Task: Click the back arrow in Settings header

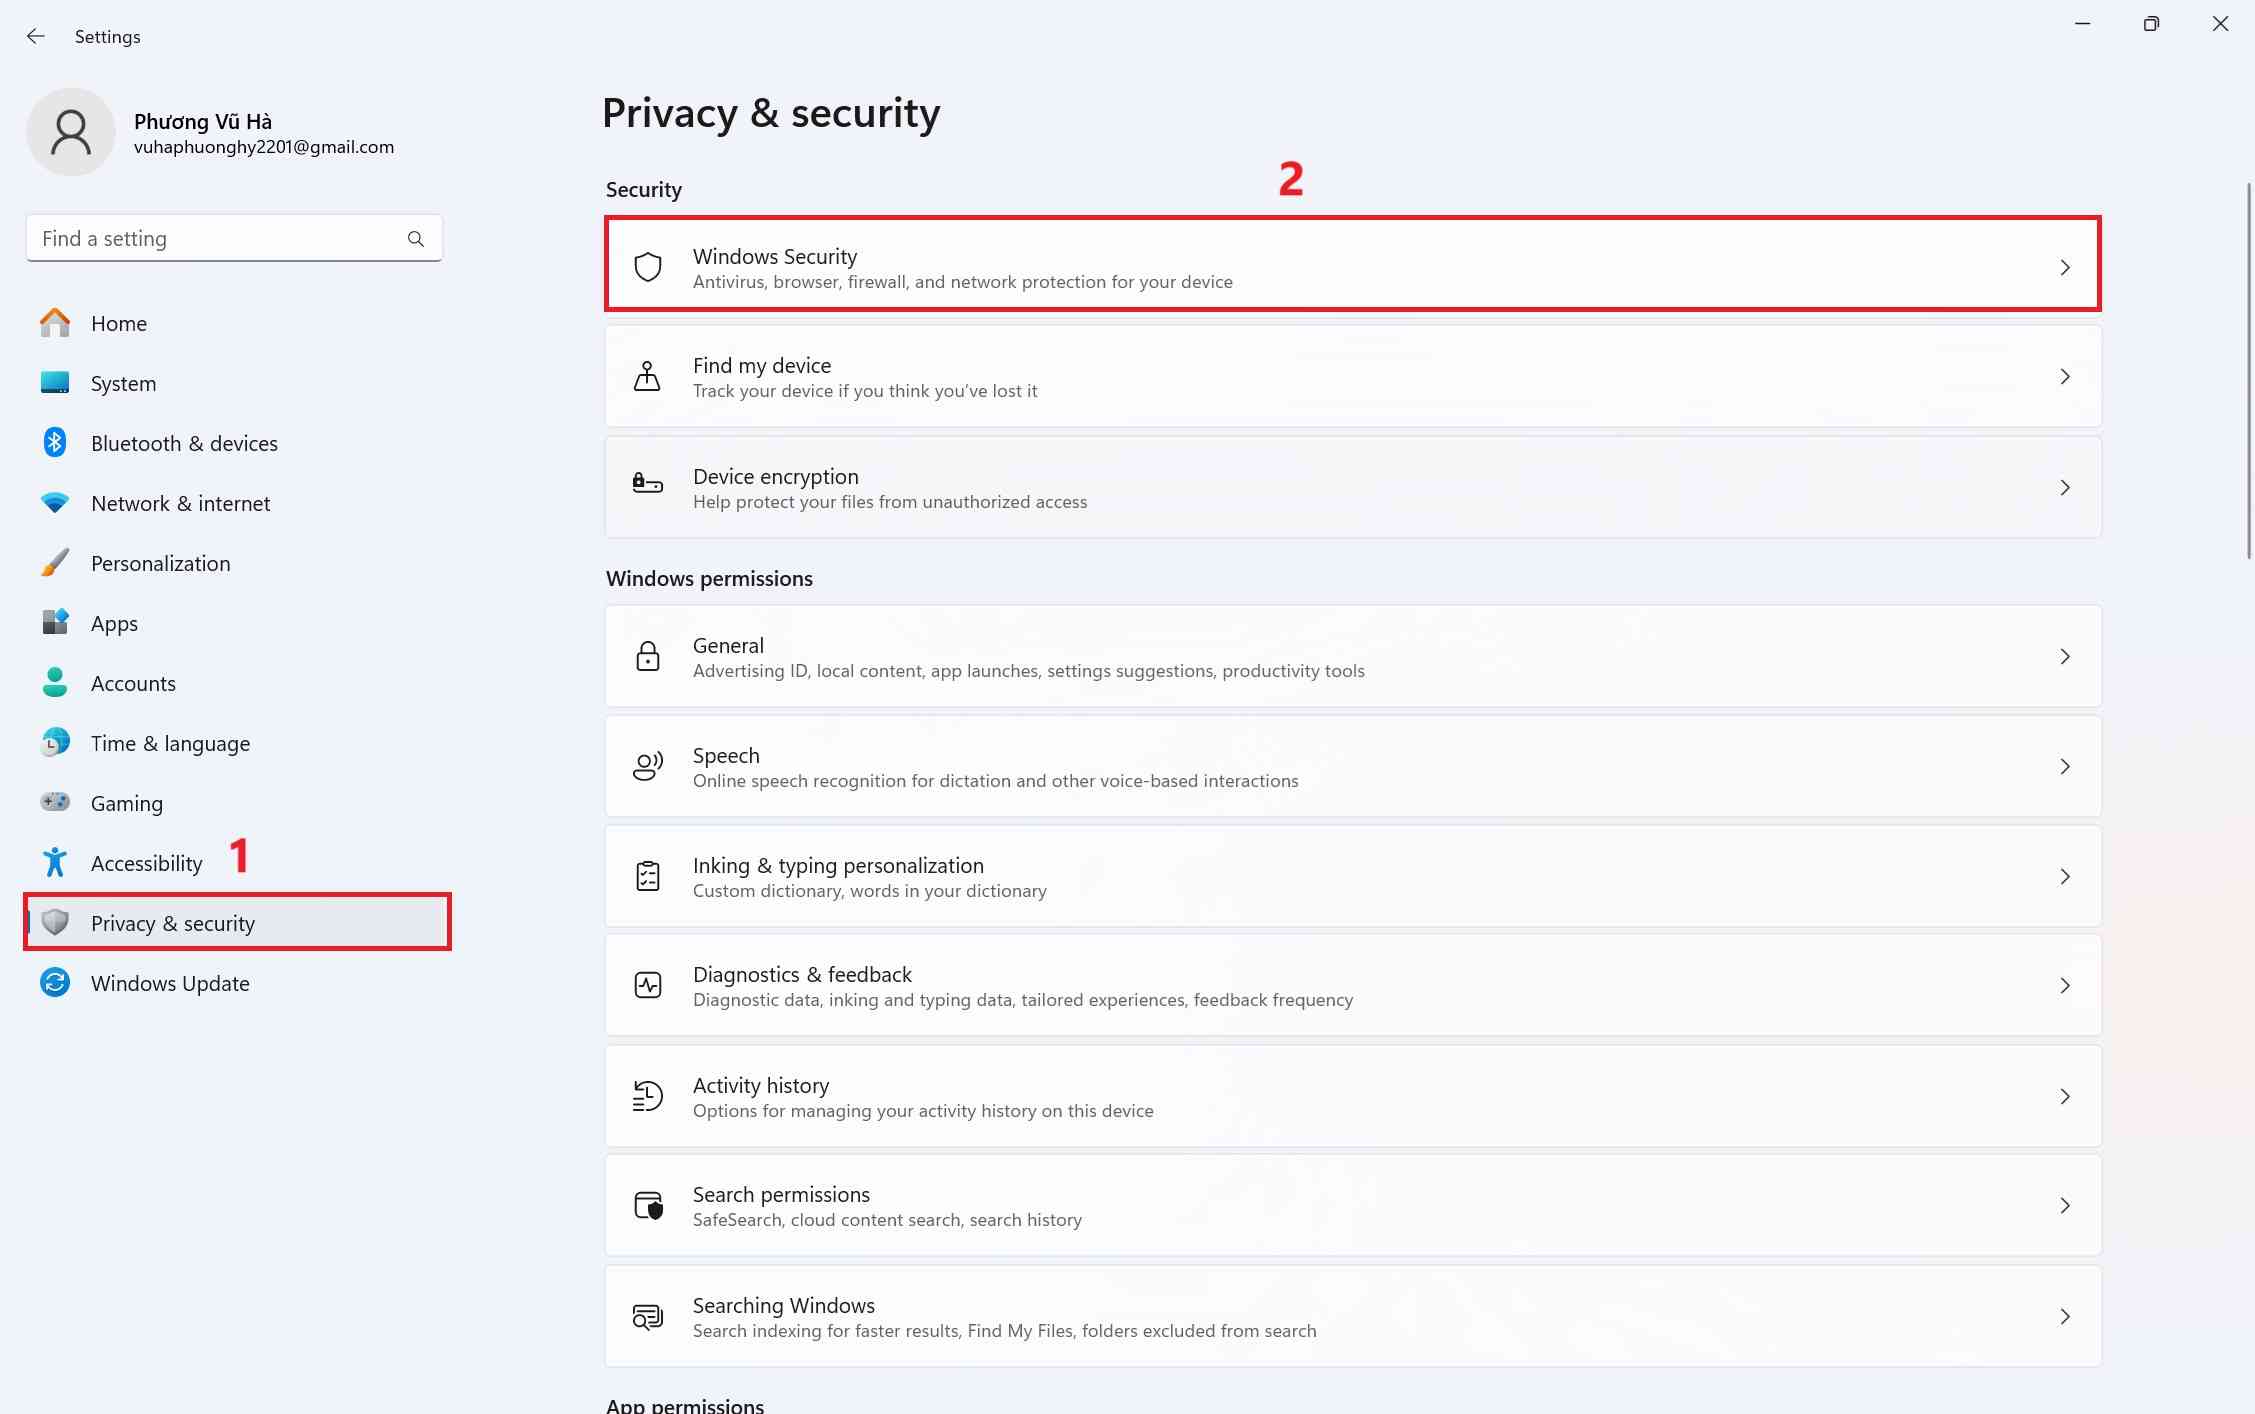Action: click(x=36, y=36)
